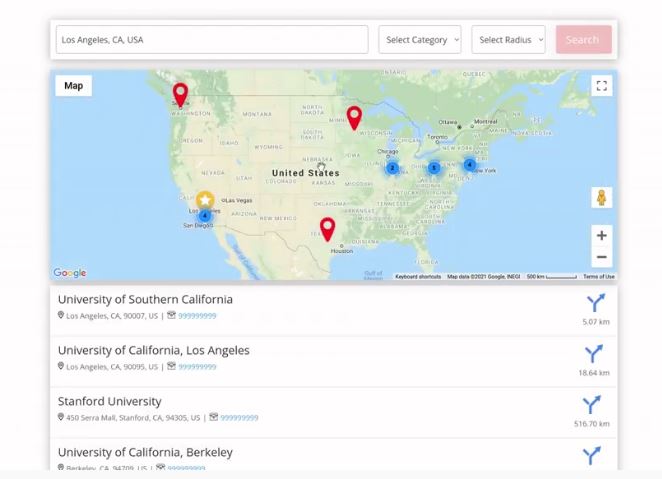Click phone number of UCLA listing
Screen dimensions: 662x479
point(197,367)
